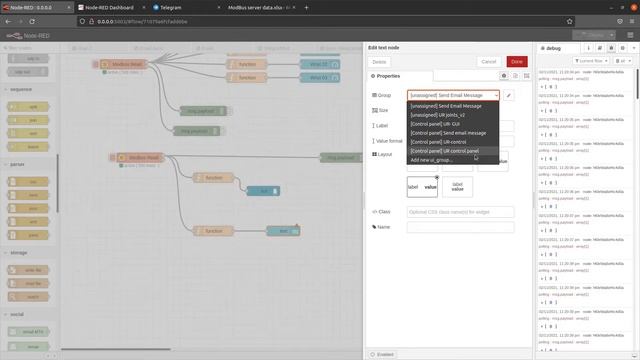Focus the palette filter nodes search box

coord(29,48)
